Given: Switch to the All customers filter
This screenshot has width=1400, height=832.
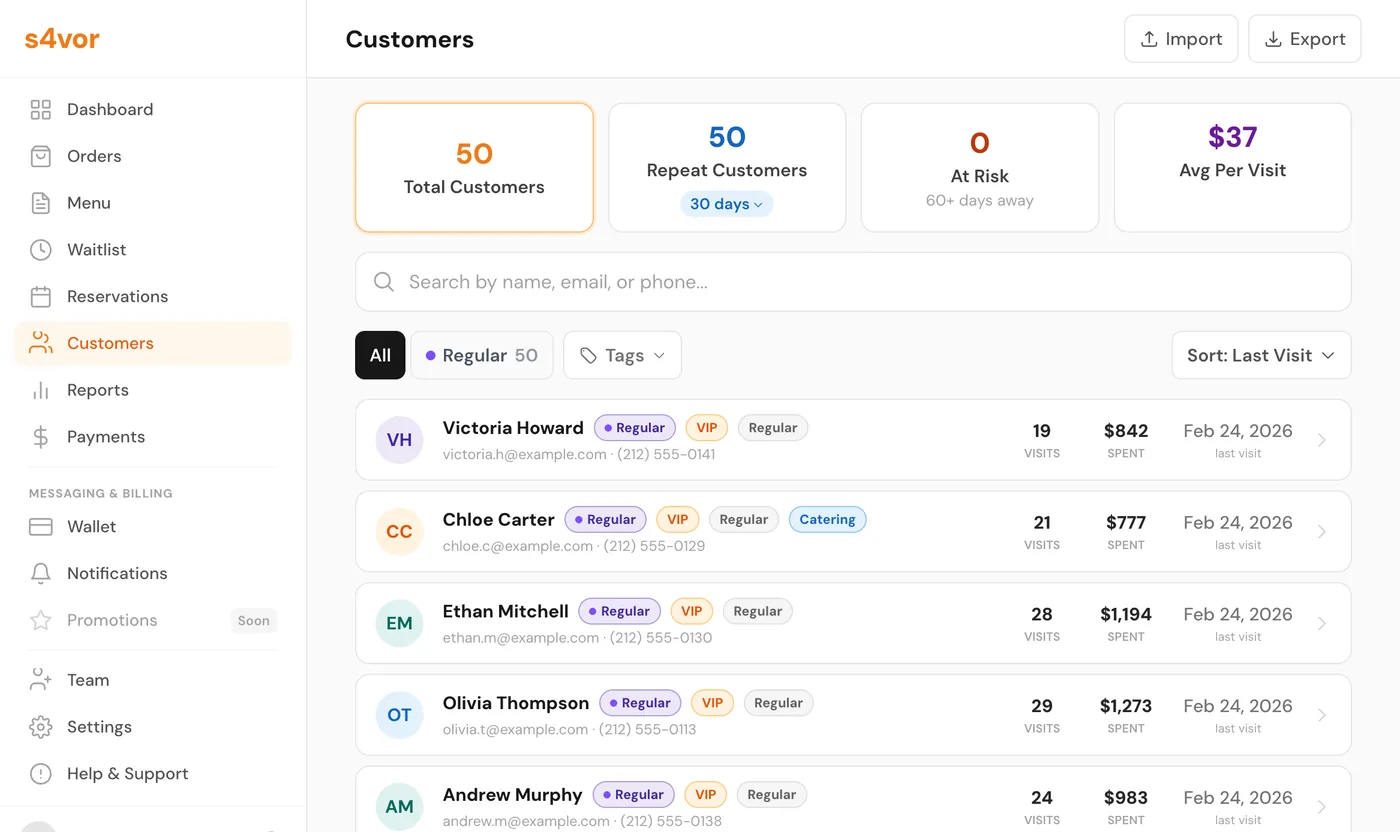Looking at the screenshot, I should coord(380,355).
